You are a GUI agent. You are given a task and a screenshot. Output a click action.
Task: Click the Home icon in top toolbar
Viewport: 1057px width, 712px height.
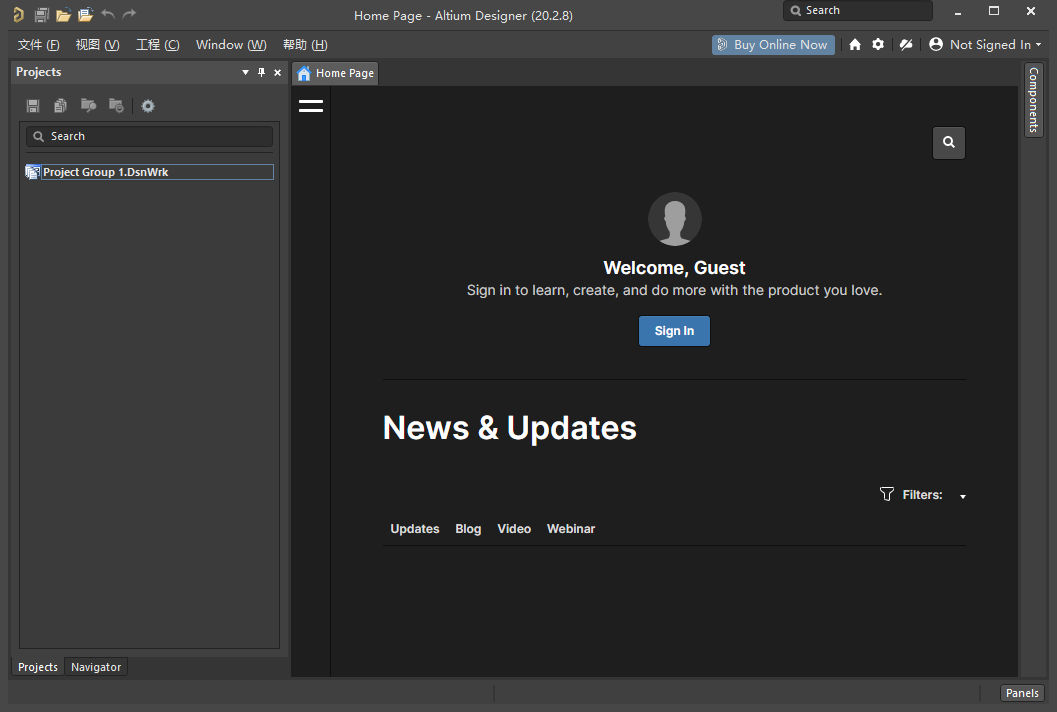point(855,45)
